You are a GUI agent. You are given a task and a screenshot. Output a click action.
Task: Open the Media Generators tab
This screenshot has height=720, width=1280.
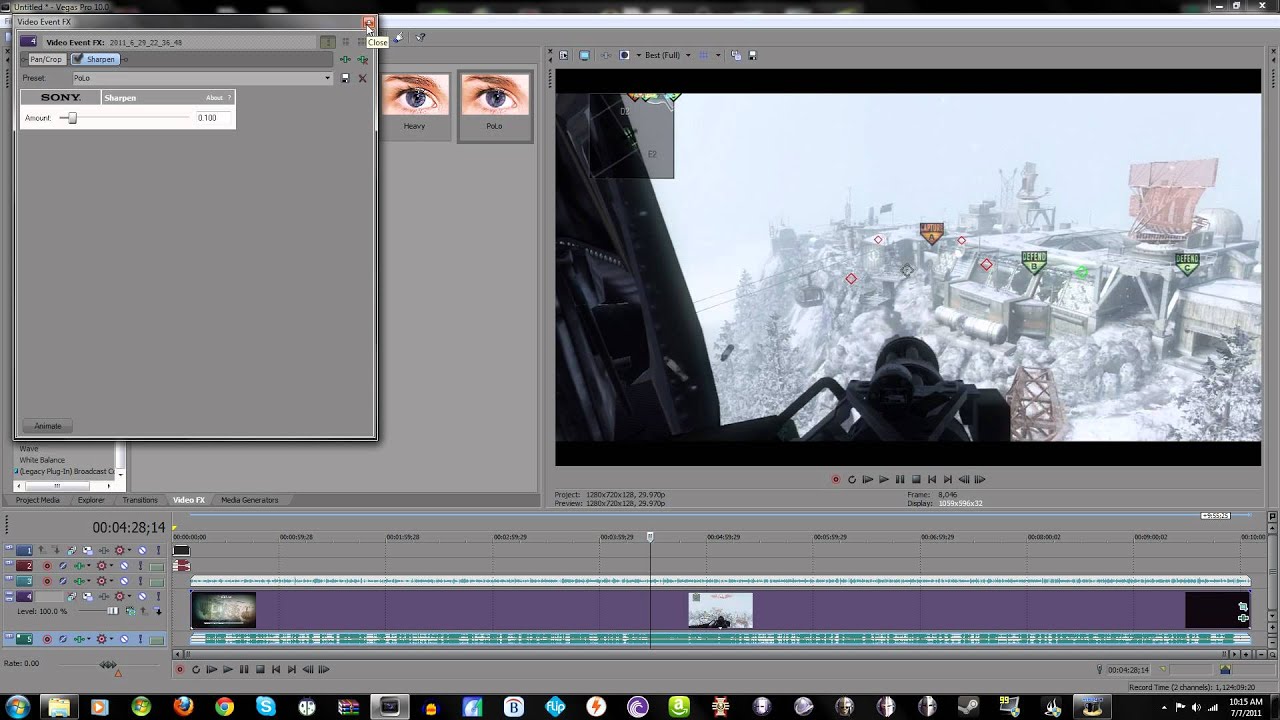[249, 500]
